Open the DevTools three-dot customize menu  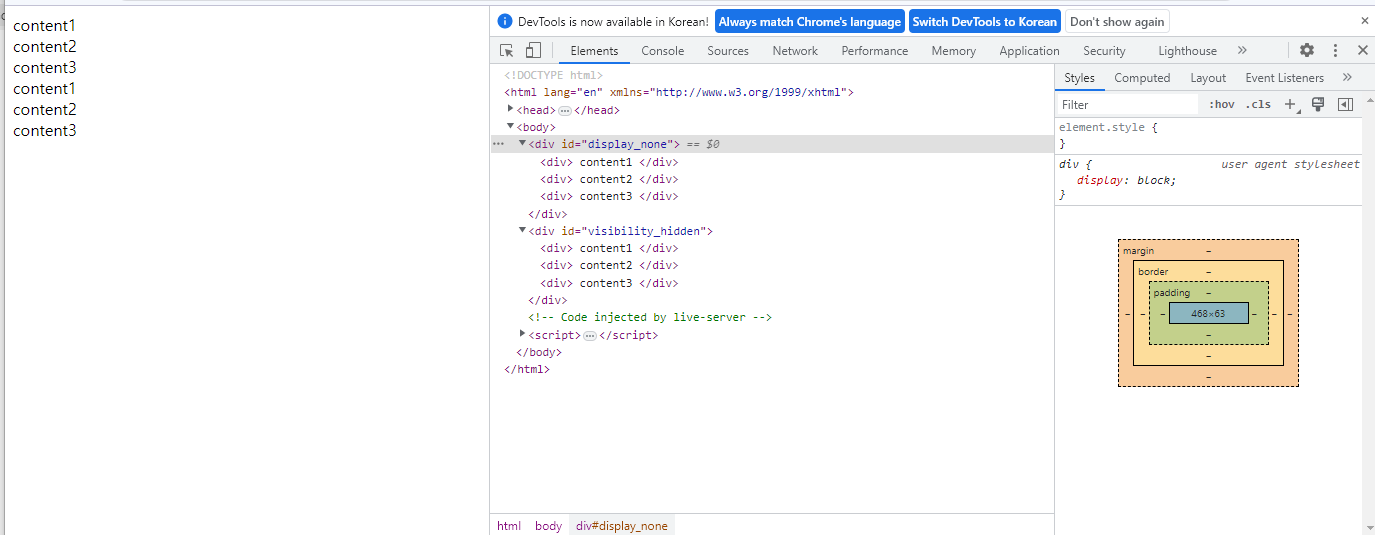(1335, 50)
